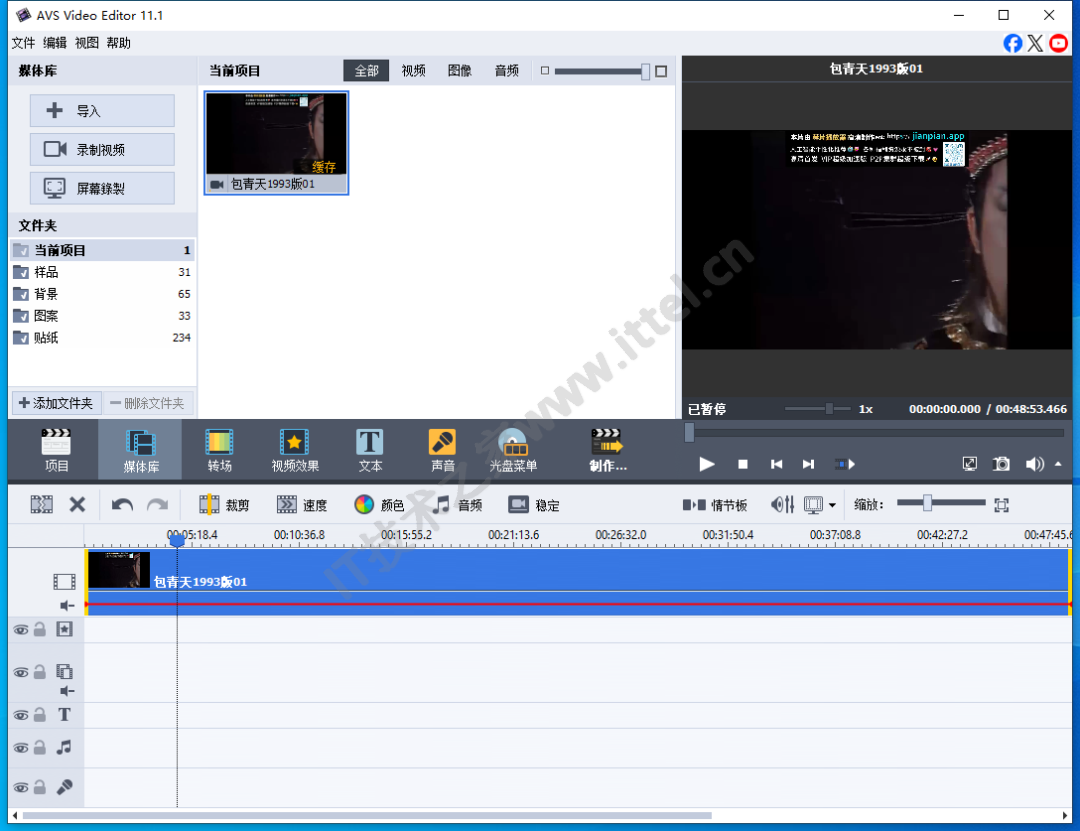The image size is (1080, 831).
Task: Open the 帮助 menu
Action: pyautogui.click(x=118, y=43)
